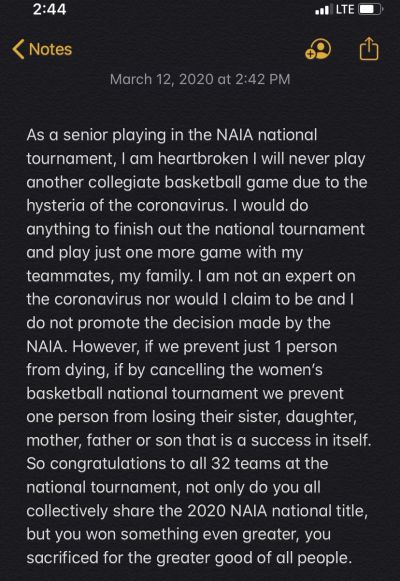Viewport: 400px width, 581px height.
Task: Tap the back chevron beside Notes
Action: (18, 49)
